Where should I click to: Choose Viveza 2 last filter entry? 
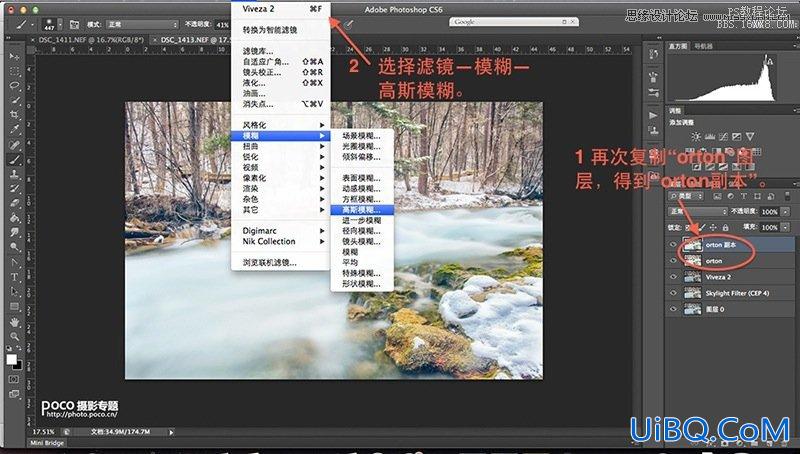click(281, 9)
